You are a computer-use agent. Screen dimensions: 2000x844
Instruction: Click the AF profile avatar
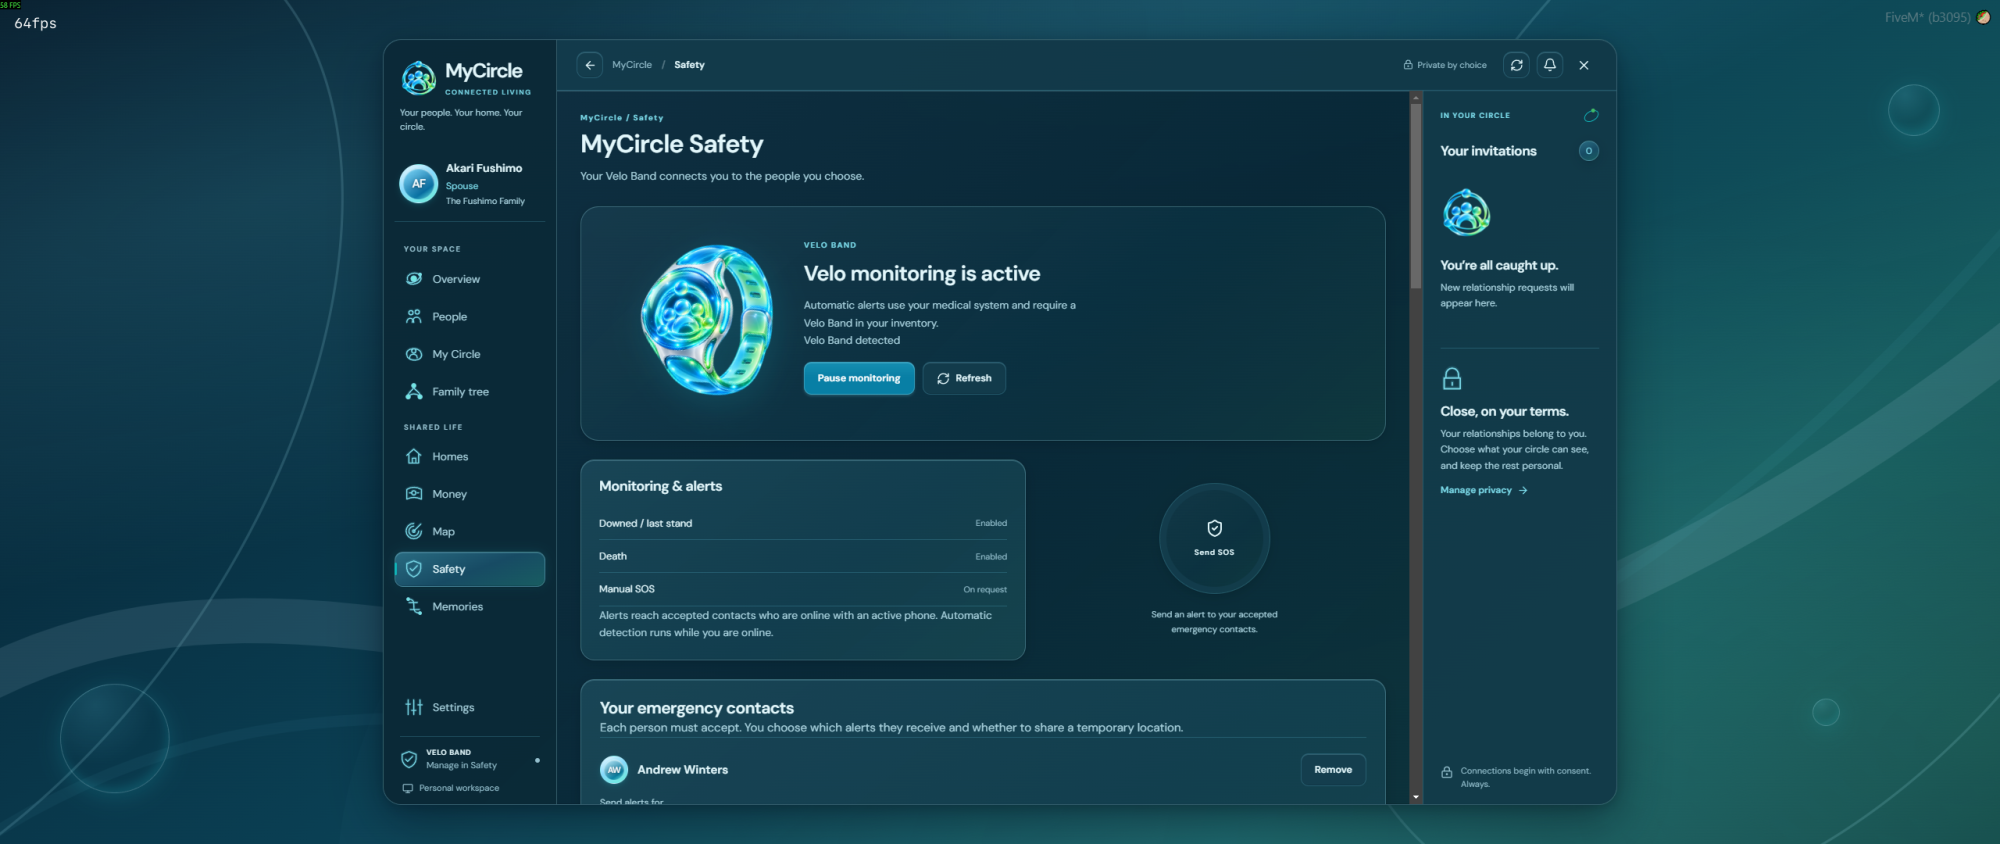(419, 184)
